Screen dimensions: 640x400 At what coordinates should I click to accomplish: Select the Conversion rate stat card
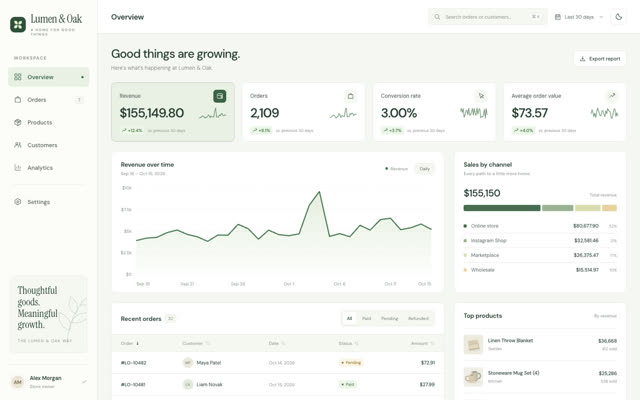coord(434,112)
